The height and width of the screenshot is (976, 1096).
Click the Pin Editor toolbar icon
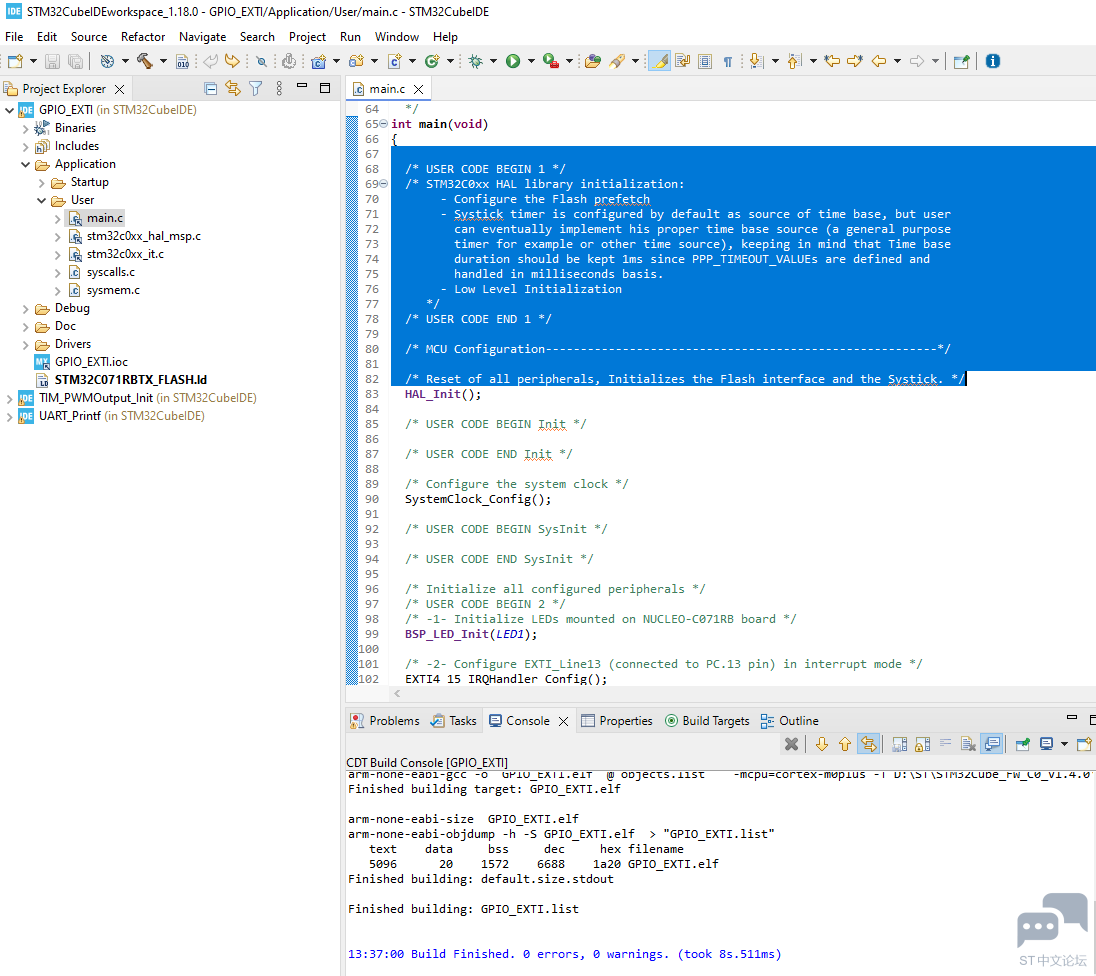[961, 62]
